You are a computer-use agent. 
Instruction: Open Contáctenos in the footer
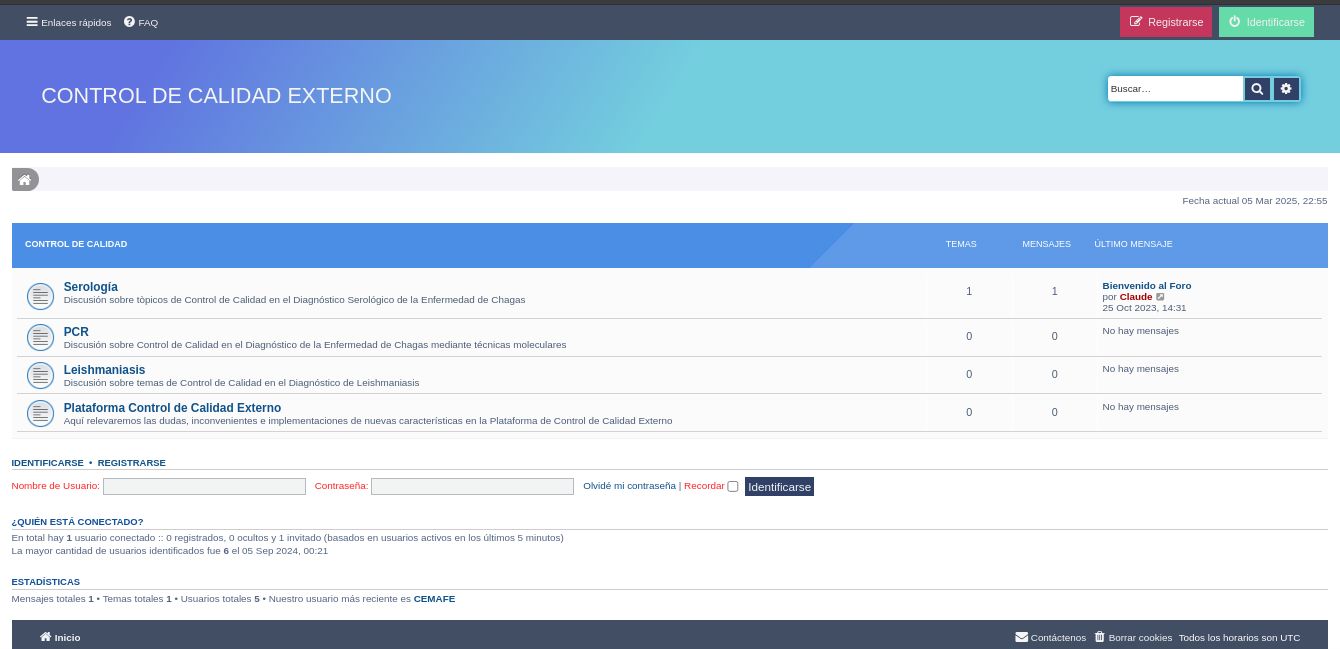1050,637
